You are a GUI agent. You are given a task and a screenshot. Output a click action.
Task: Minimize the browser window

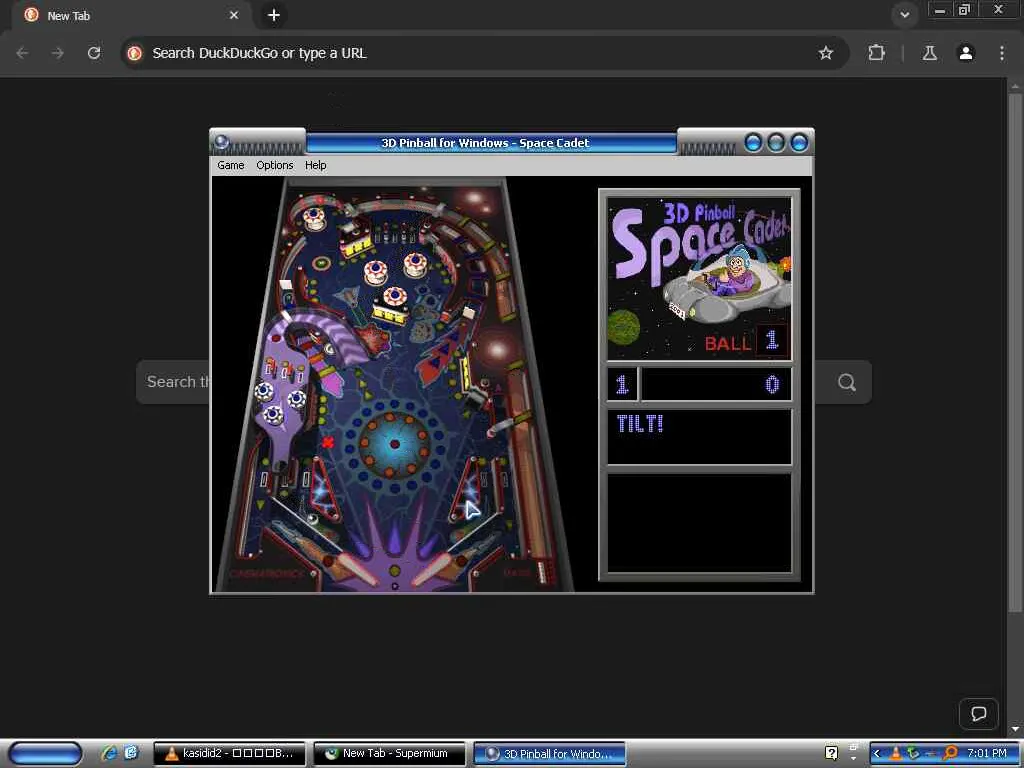[x=940, y=10]
